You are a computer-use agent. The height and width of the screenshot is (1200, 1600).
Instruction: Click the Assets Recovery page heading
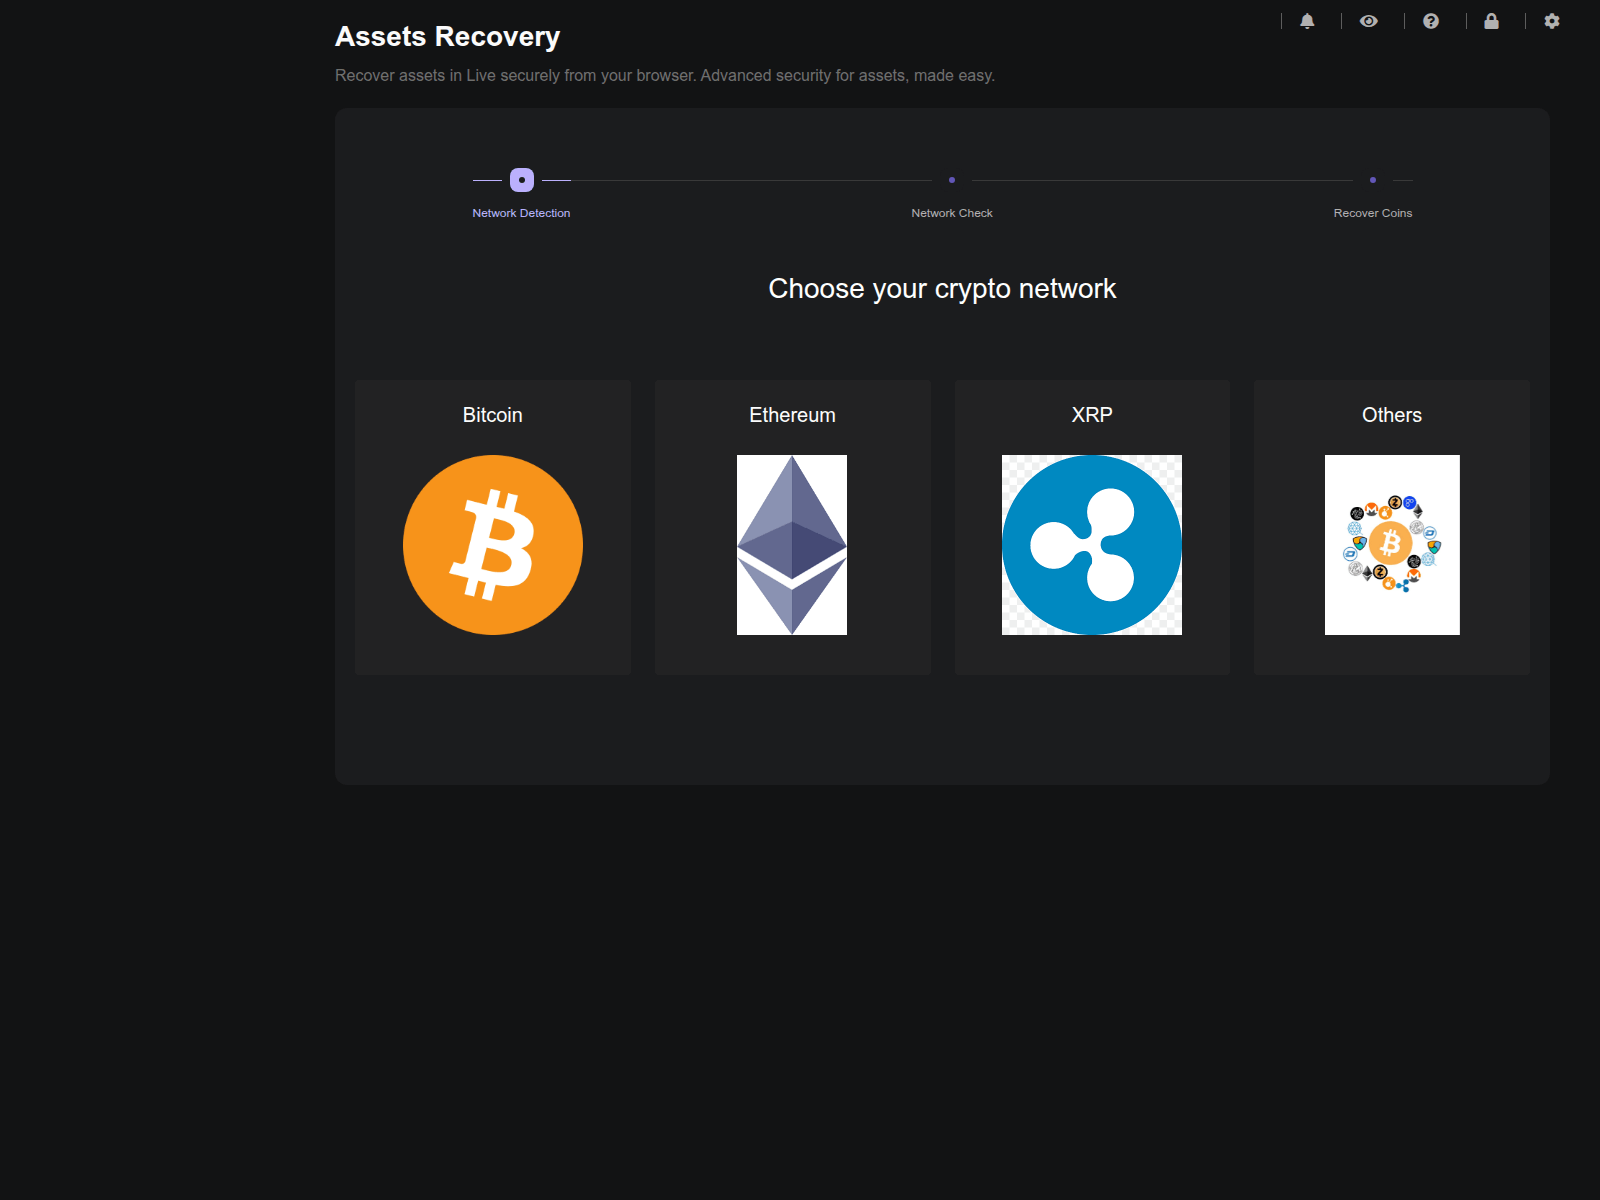click(x=447, y=37)
